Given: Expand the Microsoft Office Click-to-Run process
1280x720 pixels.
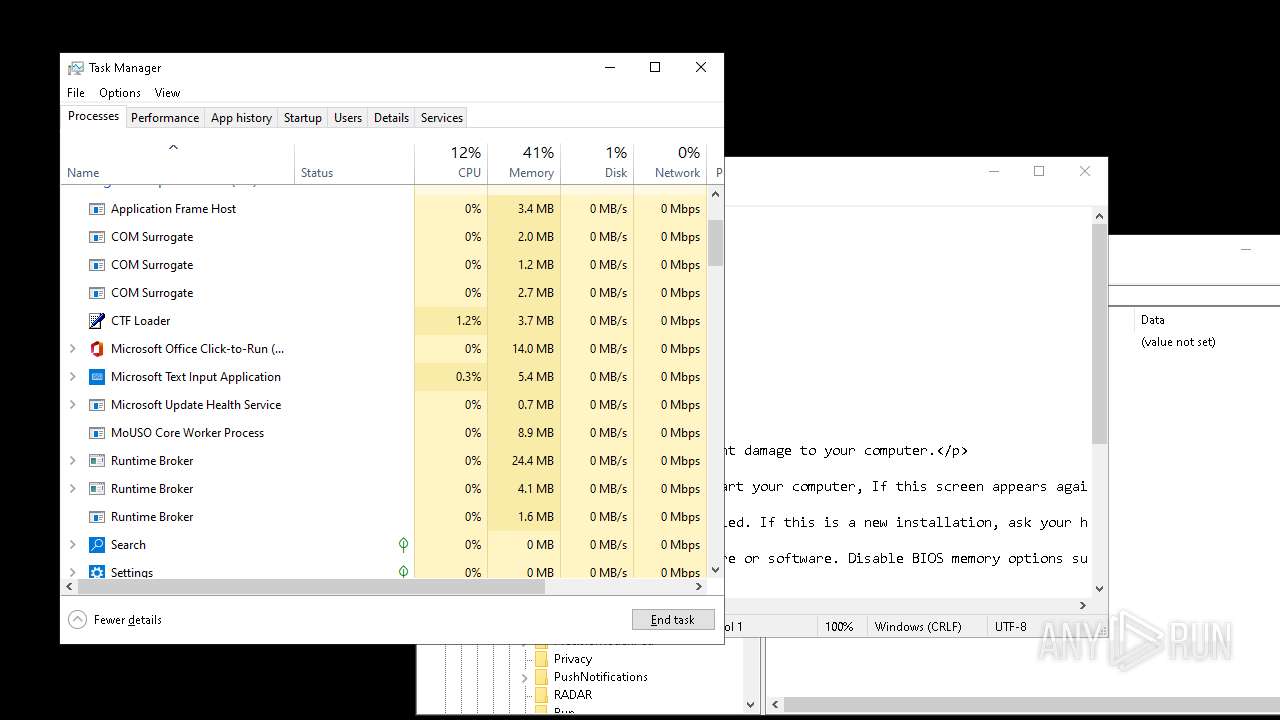Looking at the screenshot, I should [x=72, y=349].
